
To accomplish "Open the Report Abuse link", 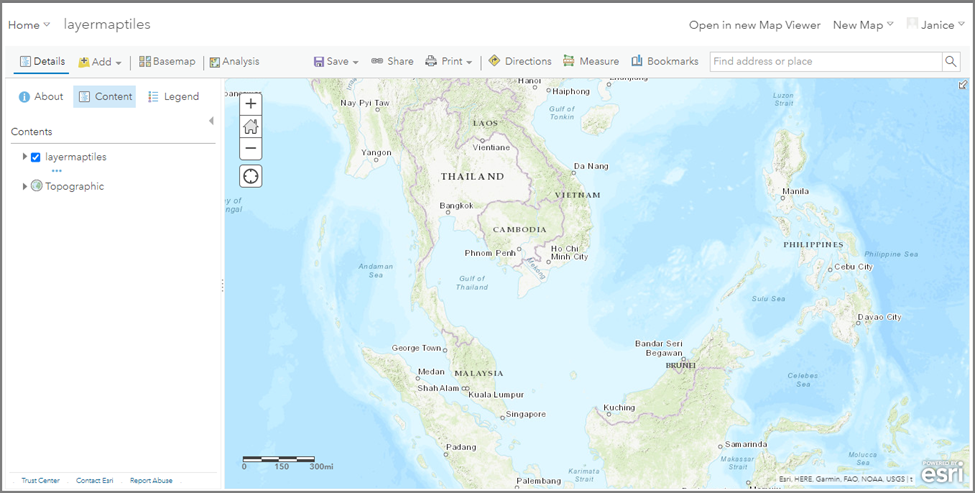I will pyautogui.click(x=151, y=481).
